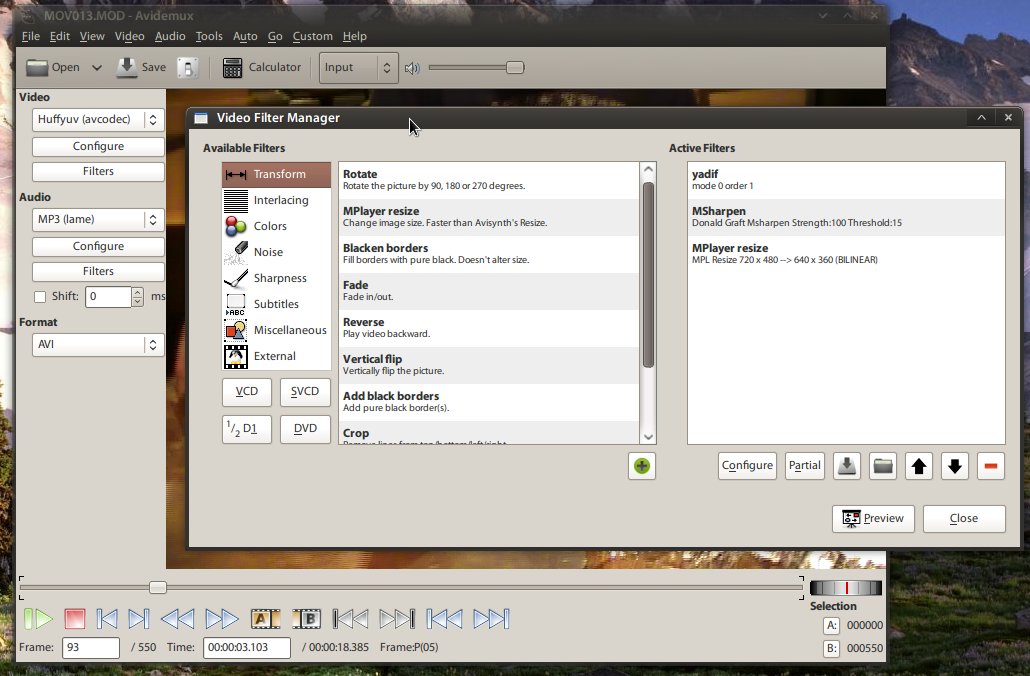The height and width of the screenshot is (676, 1030).
Task: Select the Rotate filter in list
Action: pyautogui.click(x=489, y=180)
